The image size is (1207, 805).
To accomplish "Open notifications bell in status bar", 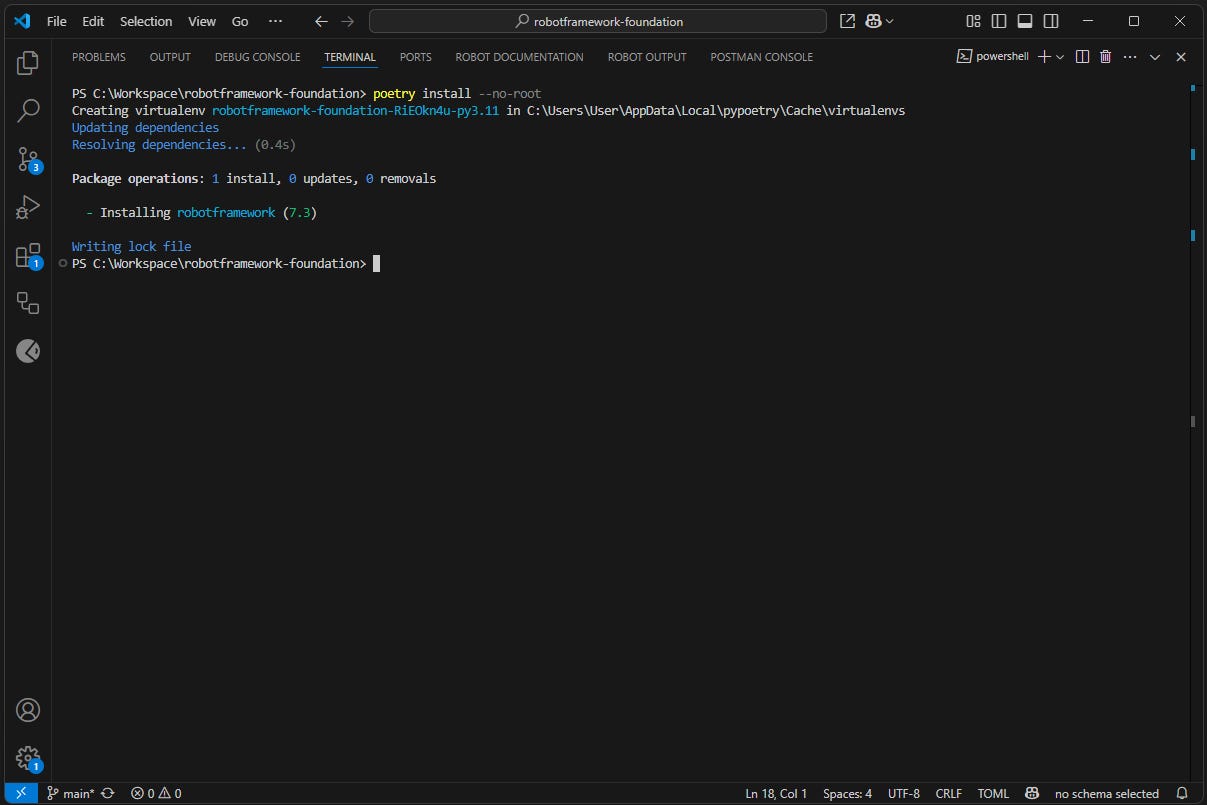I will pyautogui.click(x=1182, y=793).
